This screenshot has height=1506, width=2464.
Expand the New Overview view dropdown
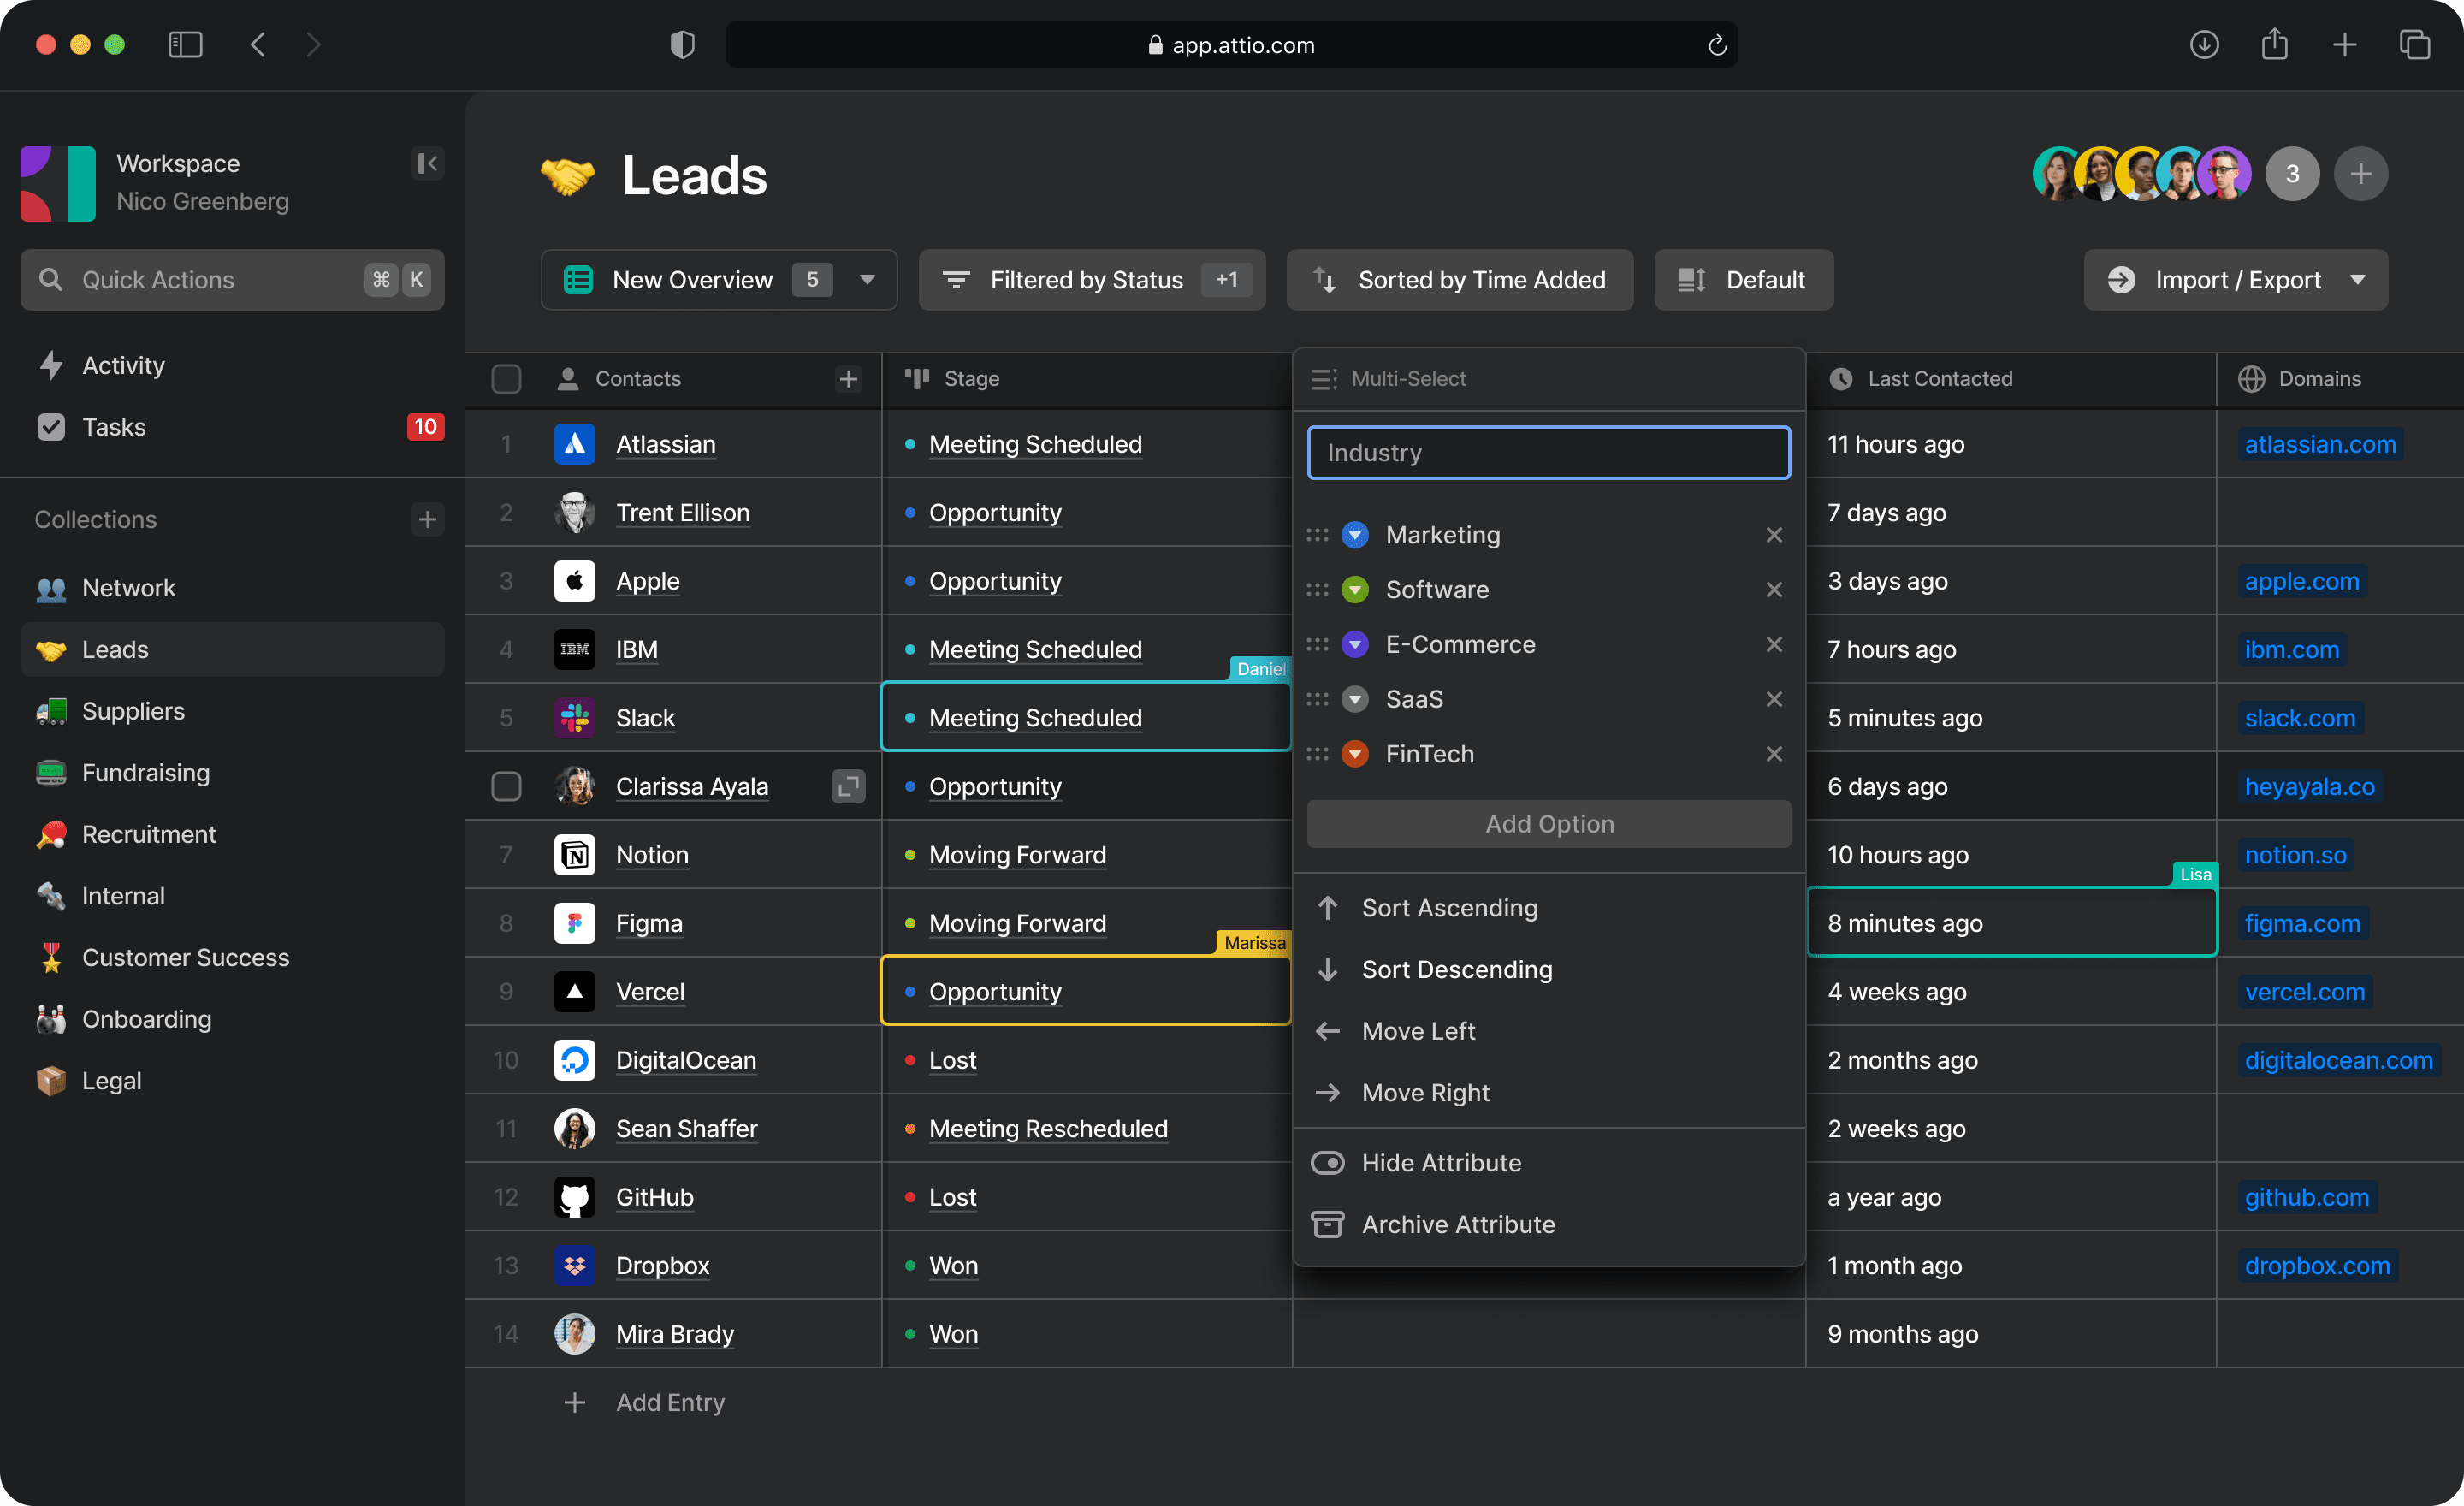click(x=867, y=280)
